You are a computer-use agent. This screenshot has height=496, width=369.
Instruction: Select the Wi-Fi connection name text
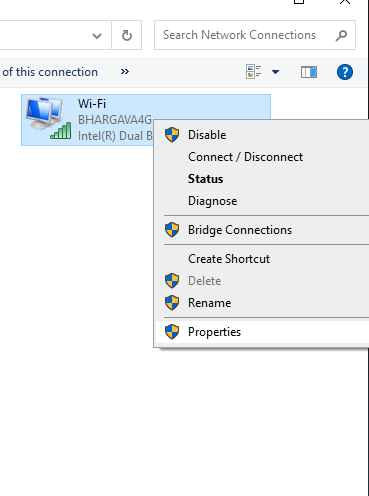click(x=92, y=104)
